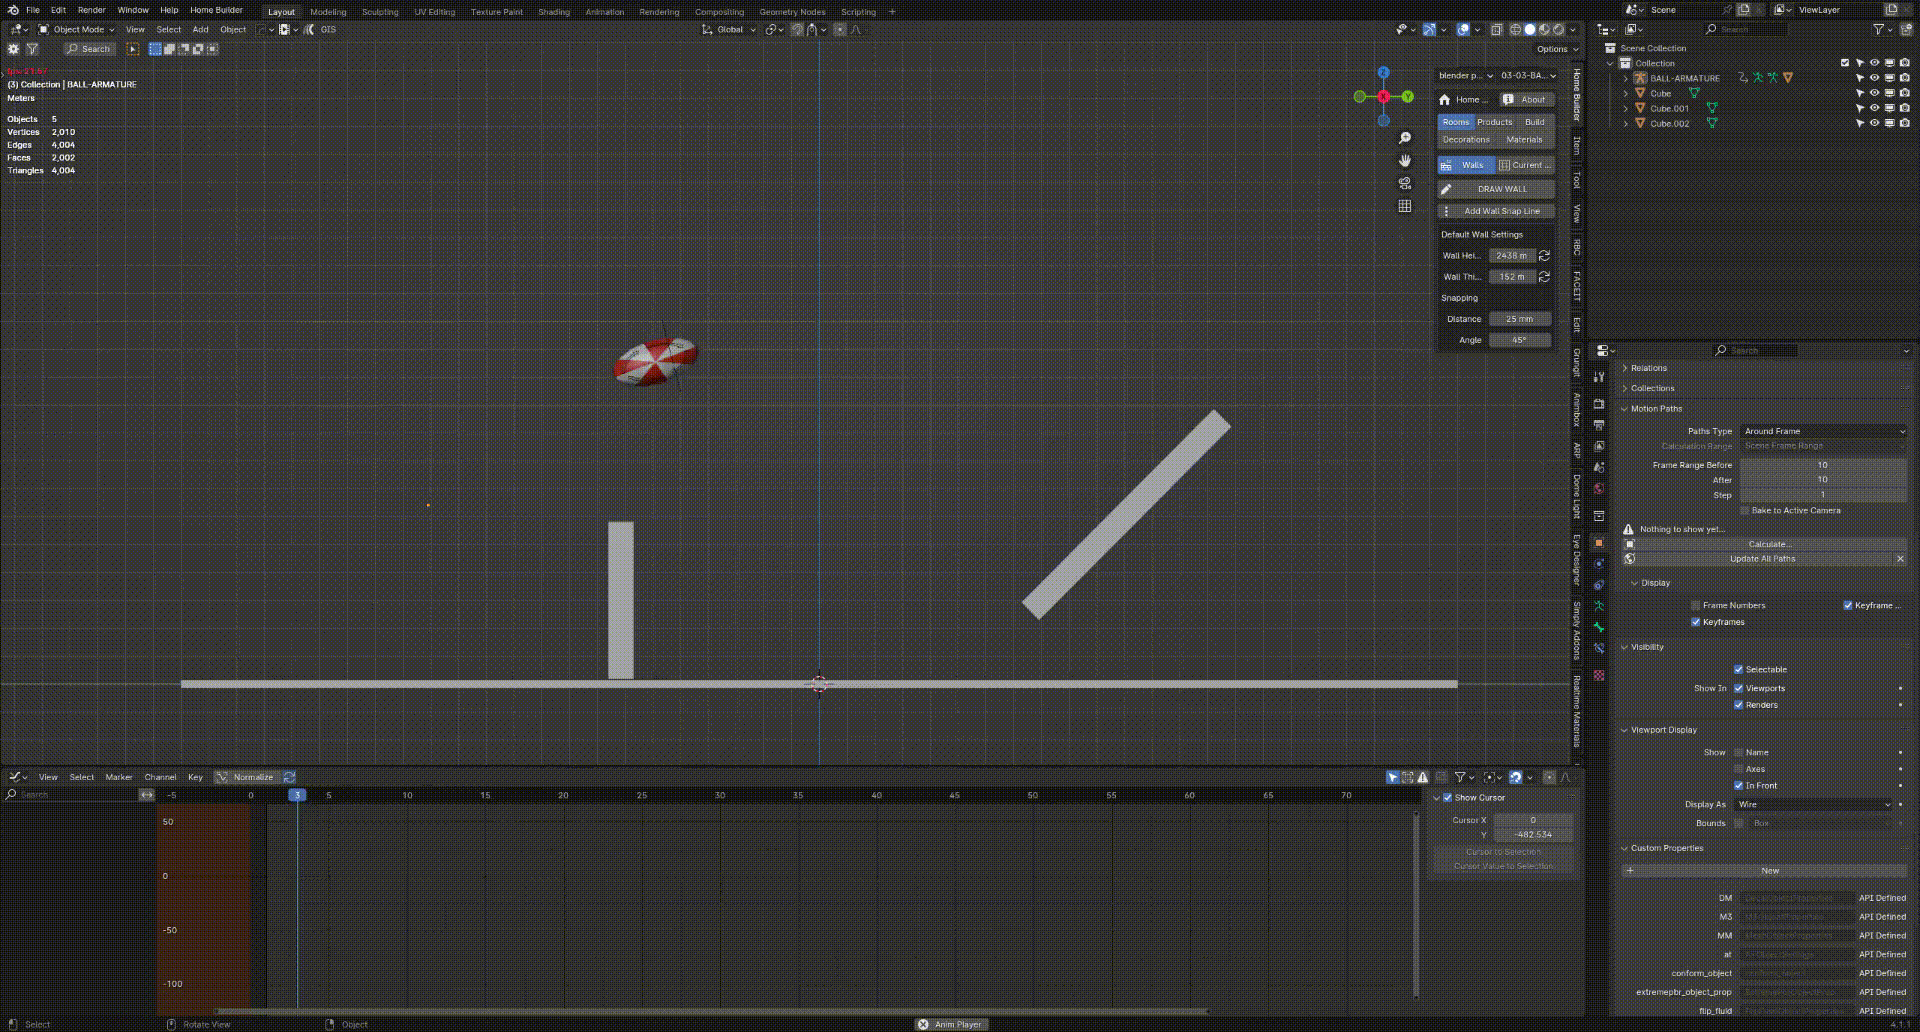Screen dimensions: 1920x1032
Task: Open the Bone properties tab icon
Action: pos(1599,627)
